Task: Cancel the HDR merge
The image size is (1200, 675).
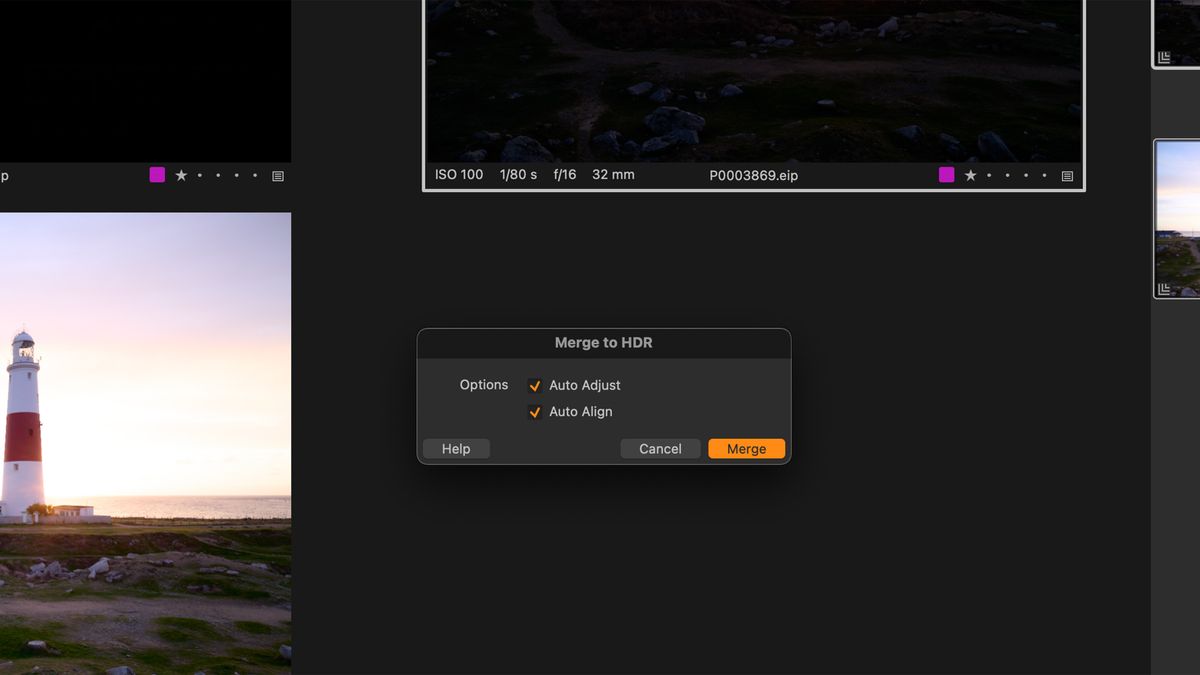Action: pos(660,448)
